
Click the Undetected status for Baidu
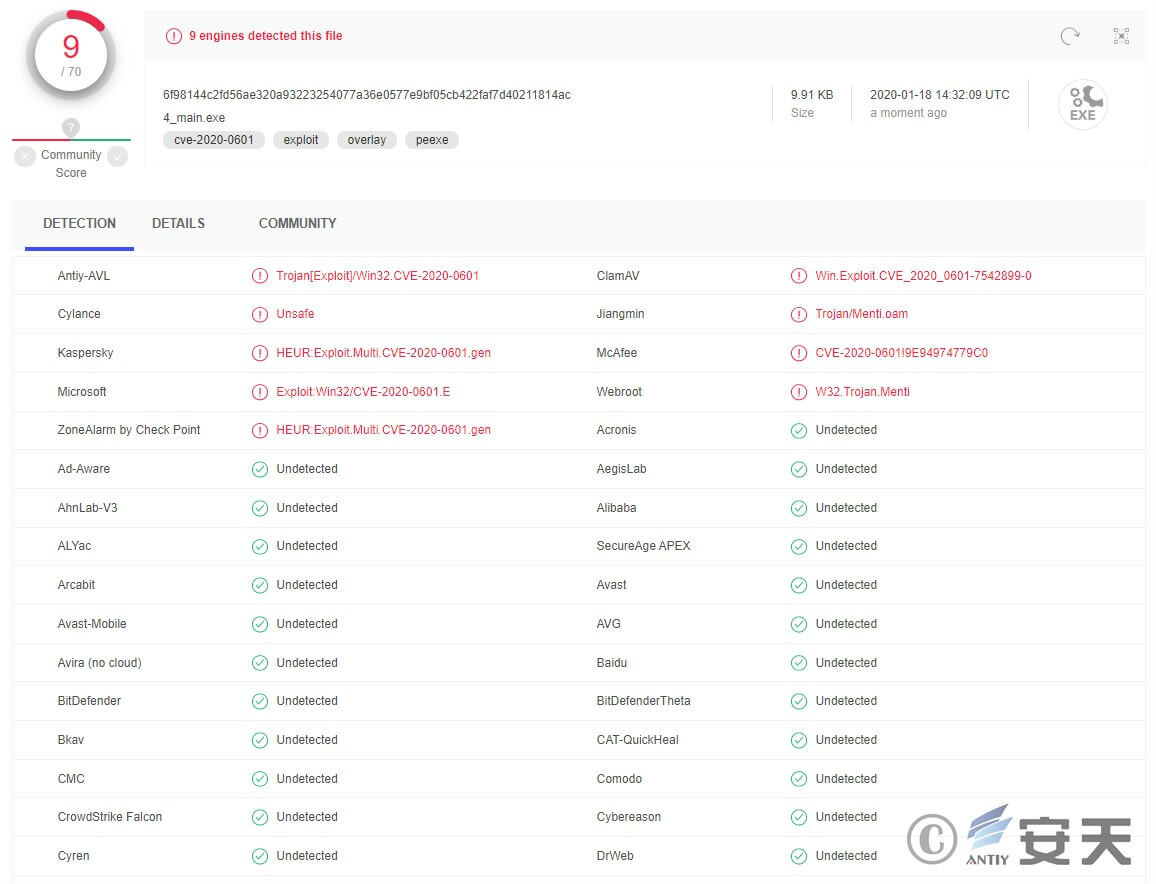pyautogui.click(x=846, y=663)
